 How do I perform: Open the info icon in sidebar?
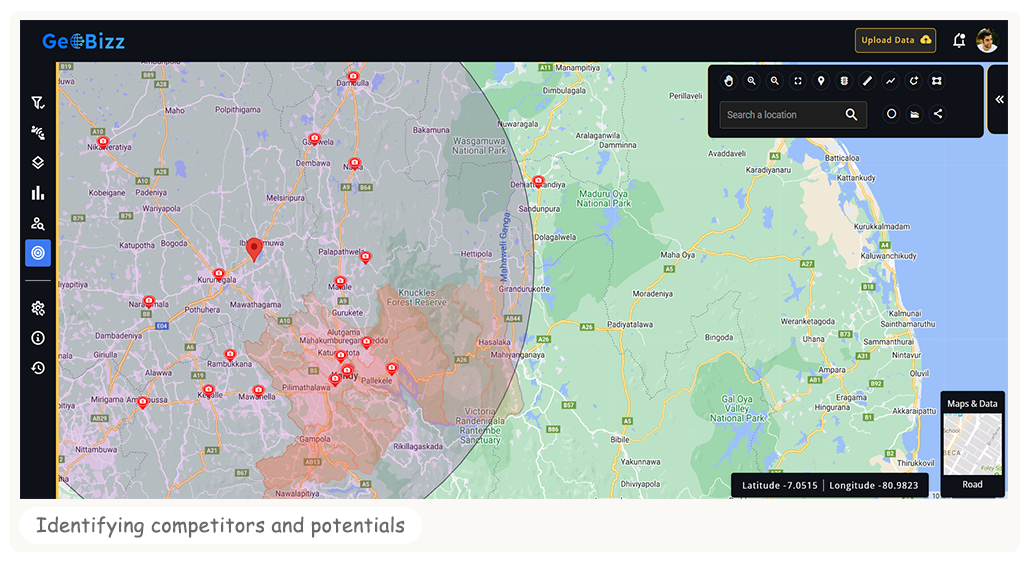click(x=38, y=337)
